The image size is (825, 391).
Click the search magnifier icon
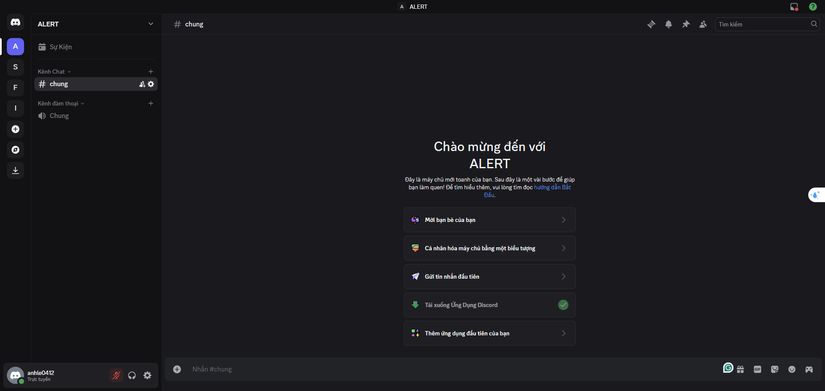[814, 24]
